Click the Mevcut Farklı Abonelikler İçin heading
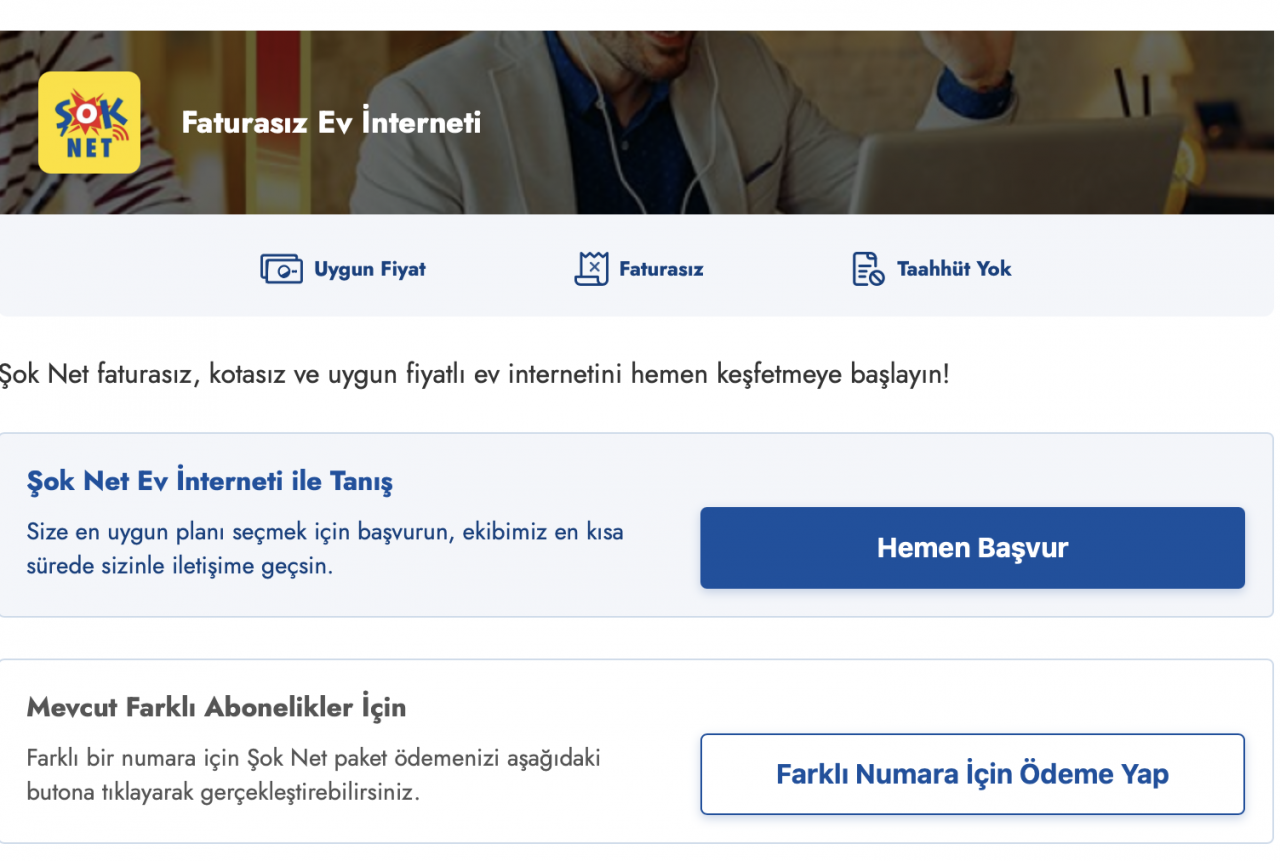1280x861 pixels. (216, 707)
